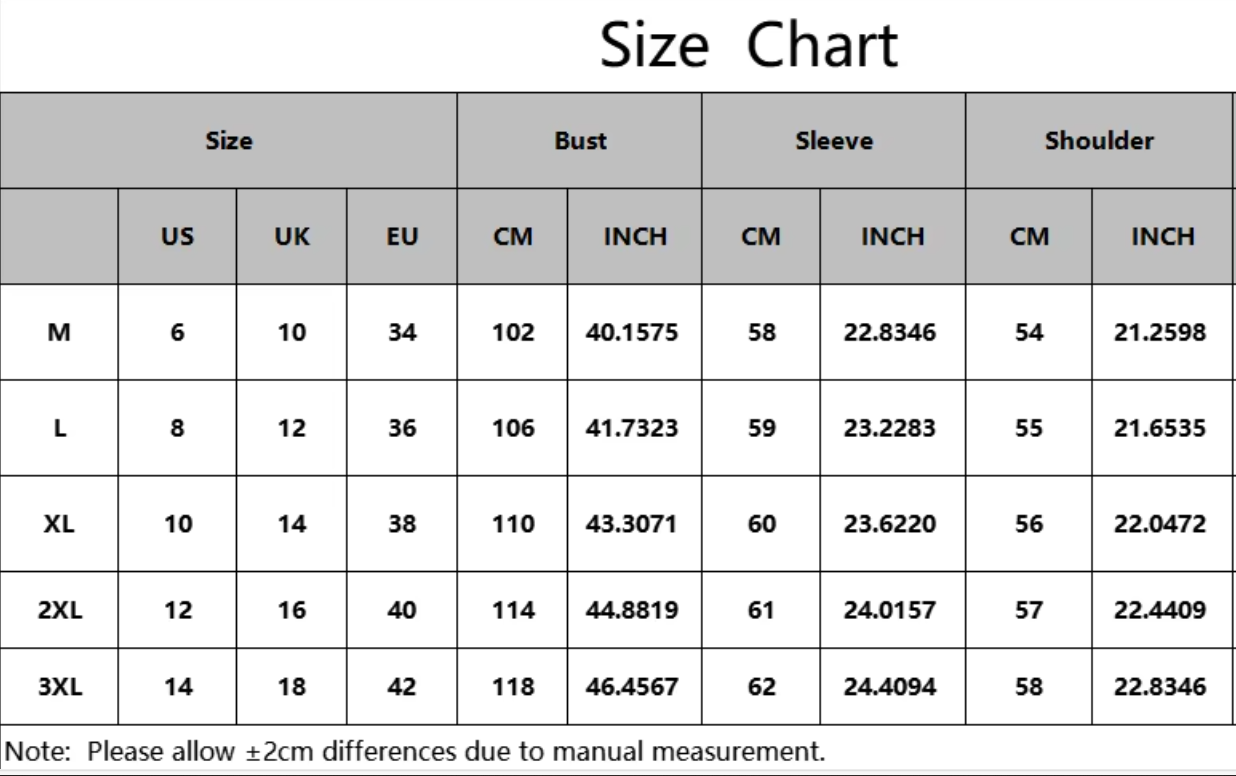This screenshot has height=776, width=1236.
Task: Select the M size row label
Action: (60, 333)
